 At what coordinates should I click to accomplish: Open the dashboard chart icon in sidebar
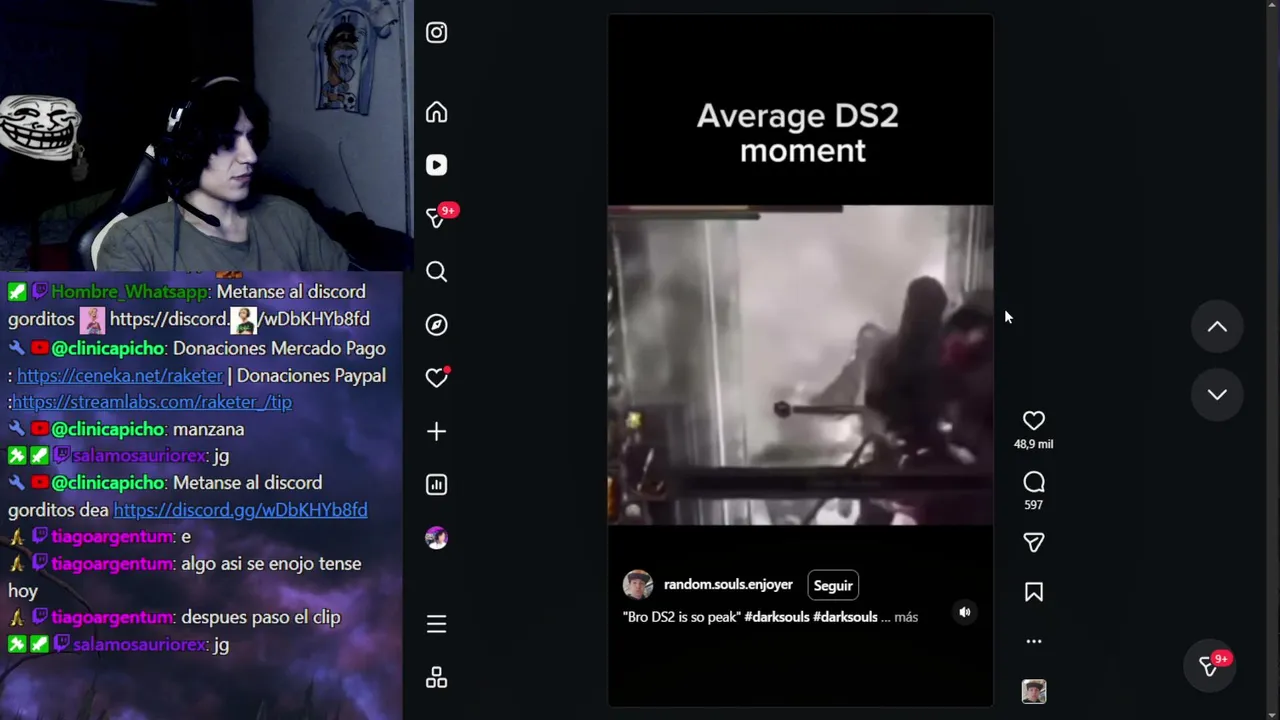pyautogui.click(x=436, y=485)
